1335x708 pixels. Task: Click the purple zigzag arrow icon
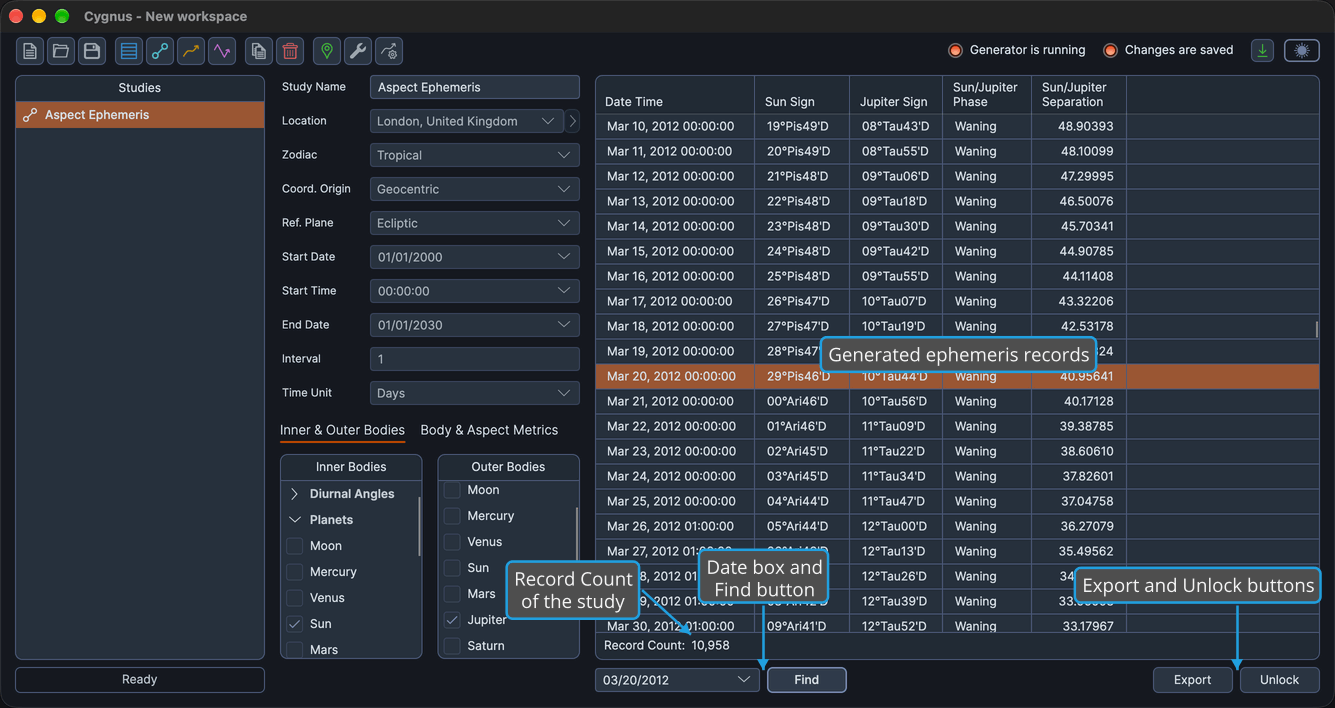tap(222, 51)
